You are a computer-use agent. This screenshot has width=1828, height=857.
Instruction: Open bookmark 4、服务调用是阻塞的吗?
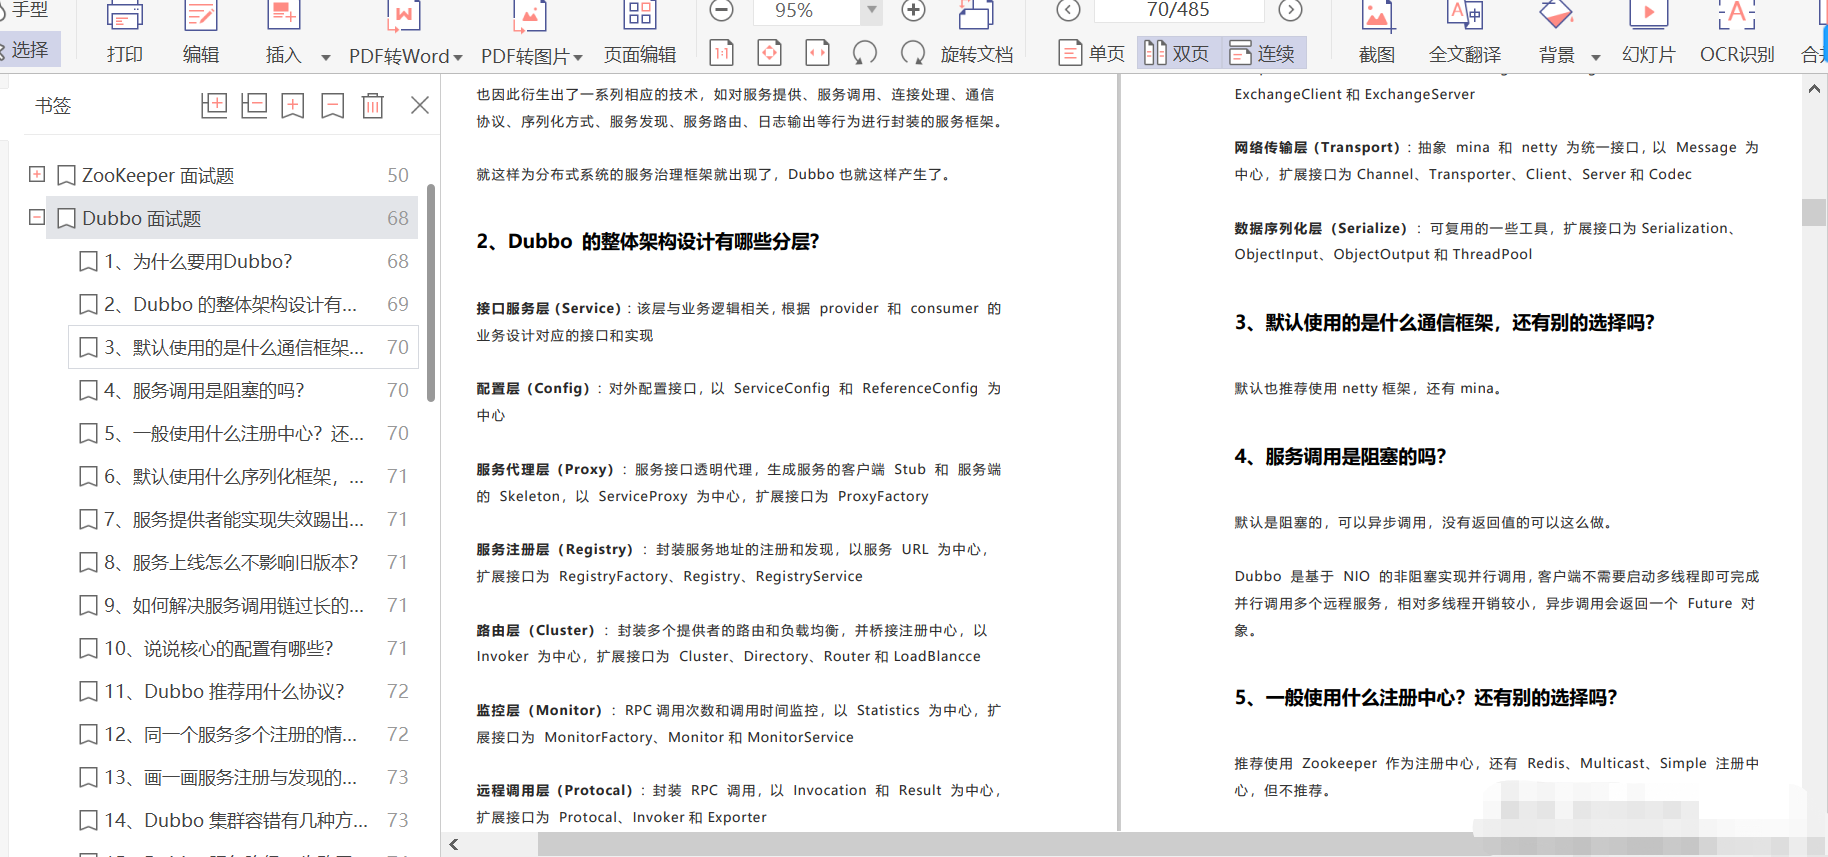(243, 390)
